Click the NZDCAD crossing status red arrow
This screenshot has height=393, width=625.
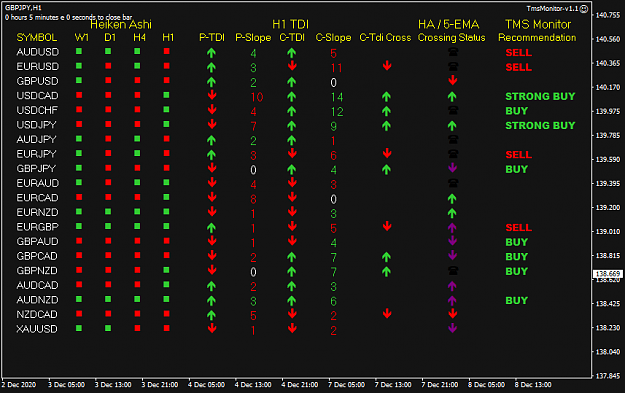tap(452, 314)
